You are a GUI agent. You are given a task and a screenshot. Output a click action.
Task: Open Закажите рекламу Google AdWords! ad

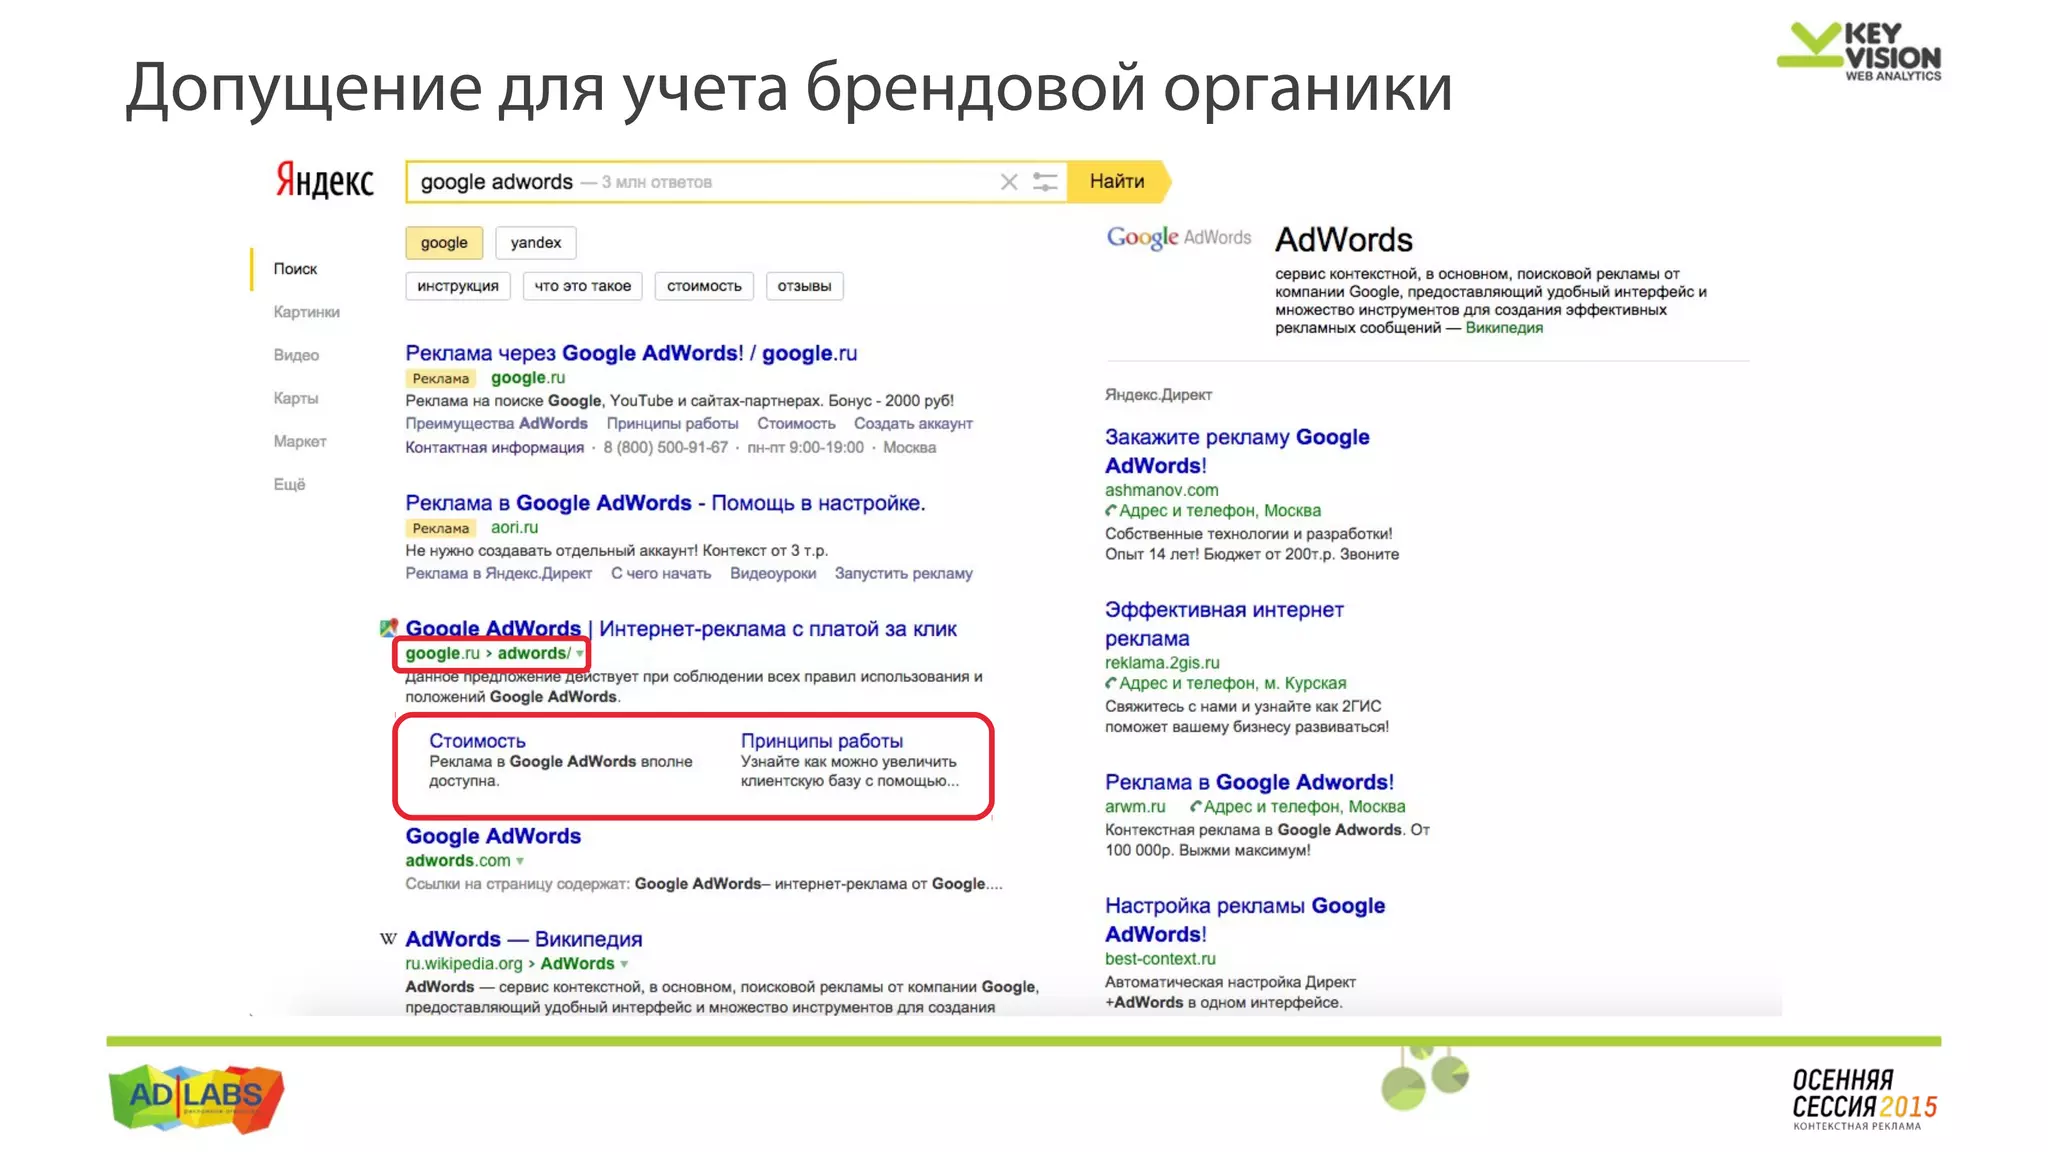coord(1237,451)
